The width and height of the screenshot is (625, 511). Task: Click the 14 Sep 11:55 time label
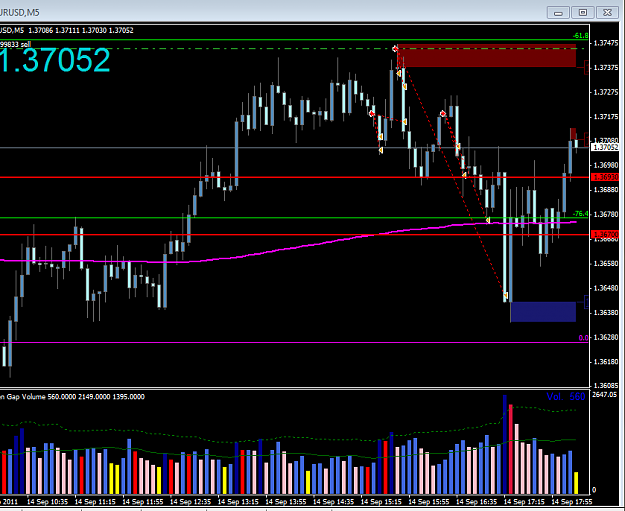(x=143, y=501)
